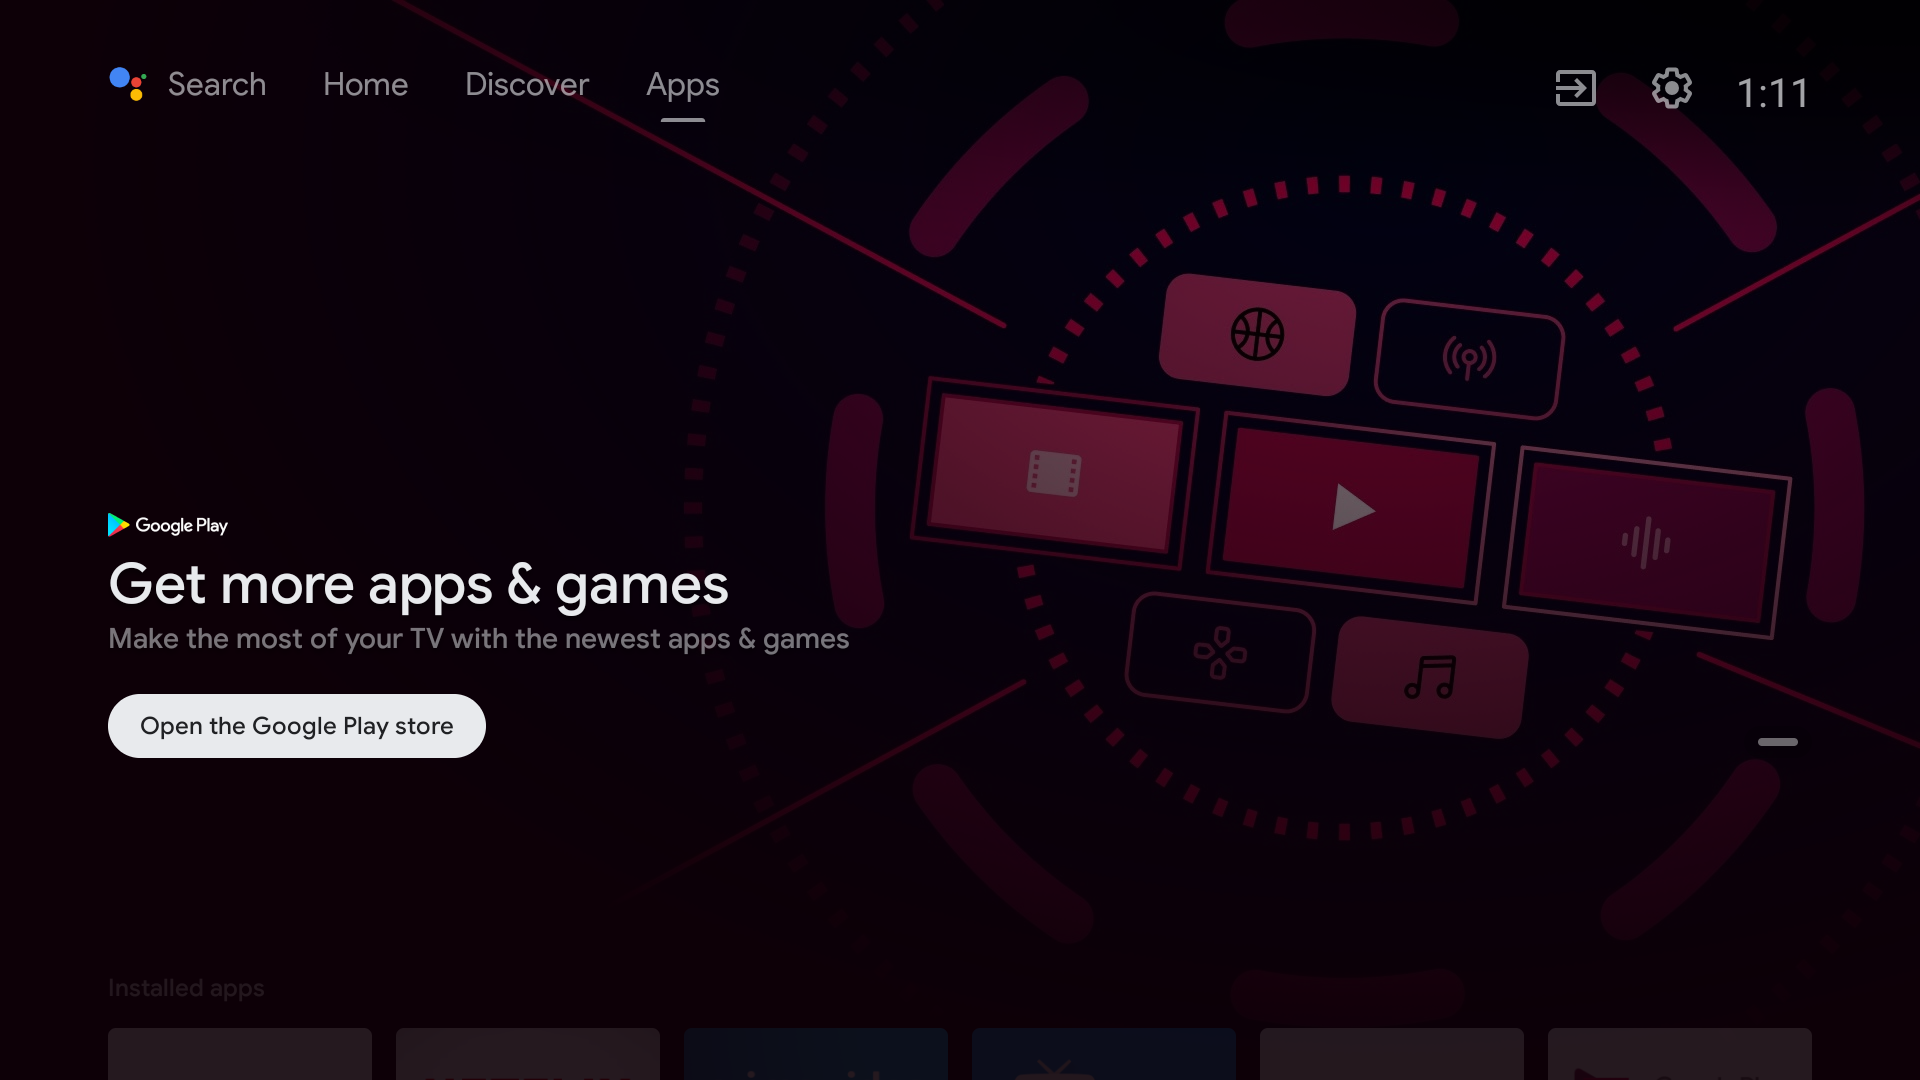Scroll down to Installed apps section
The width and height of the screenshot is (1920, 1080).
tap(186, 988)
